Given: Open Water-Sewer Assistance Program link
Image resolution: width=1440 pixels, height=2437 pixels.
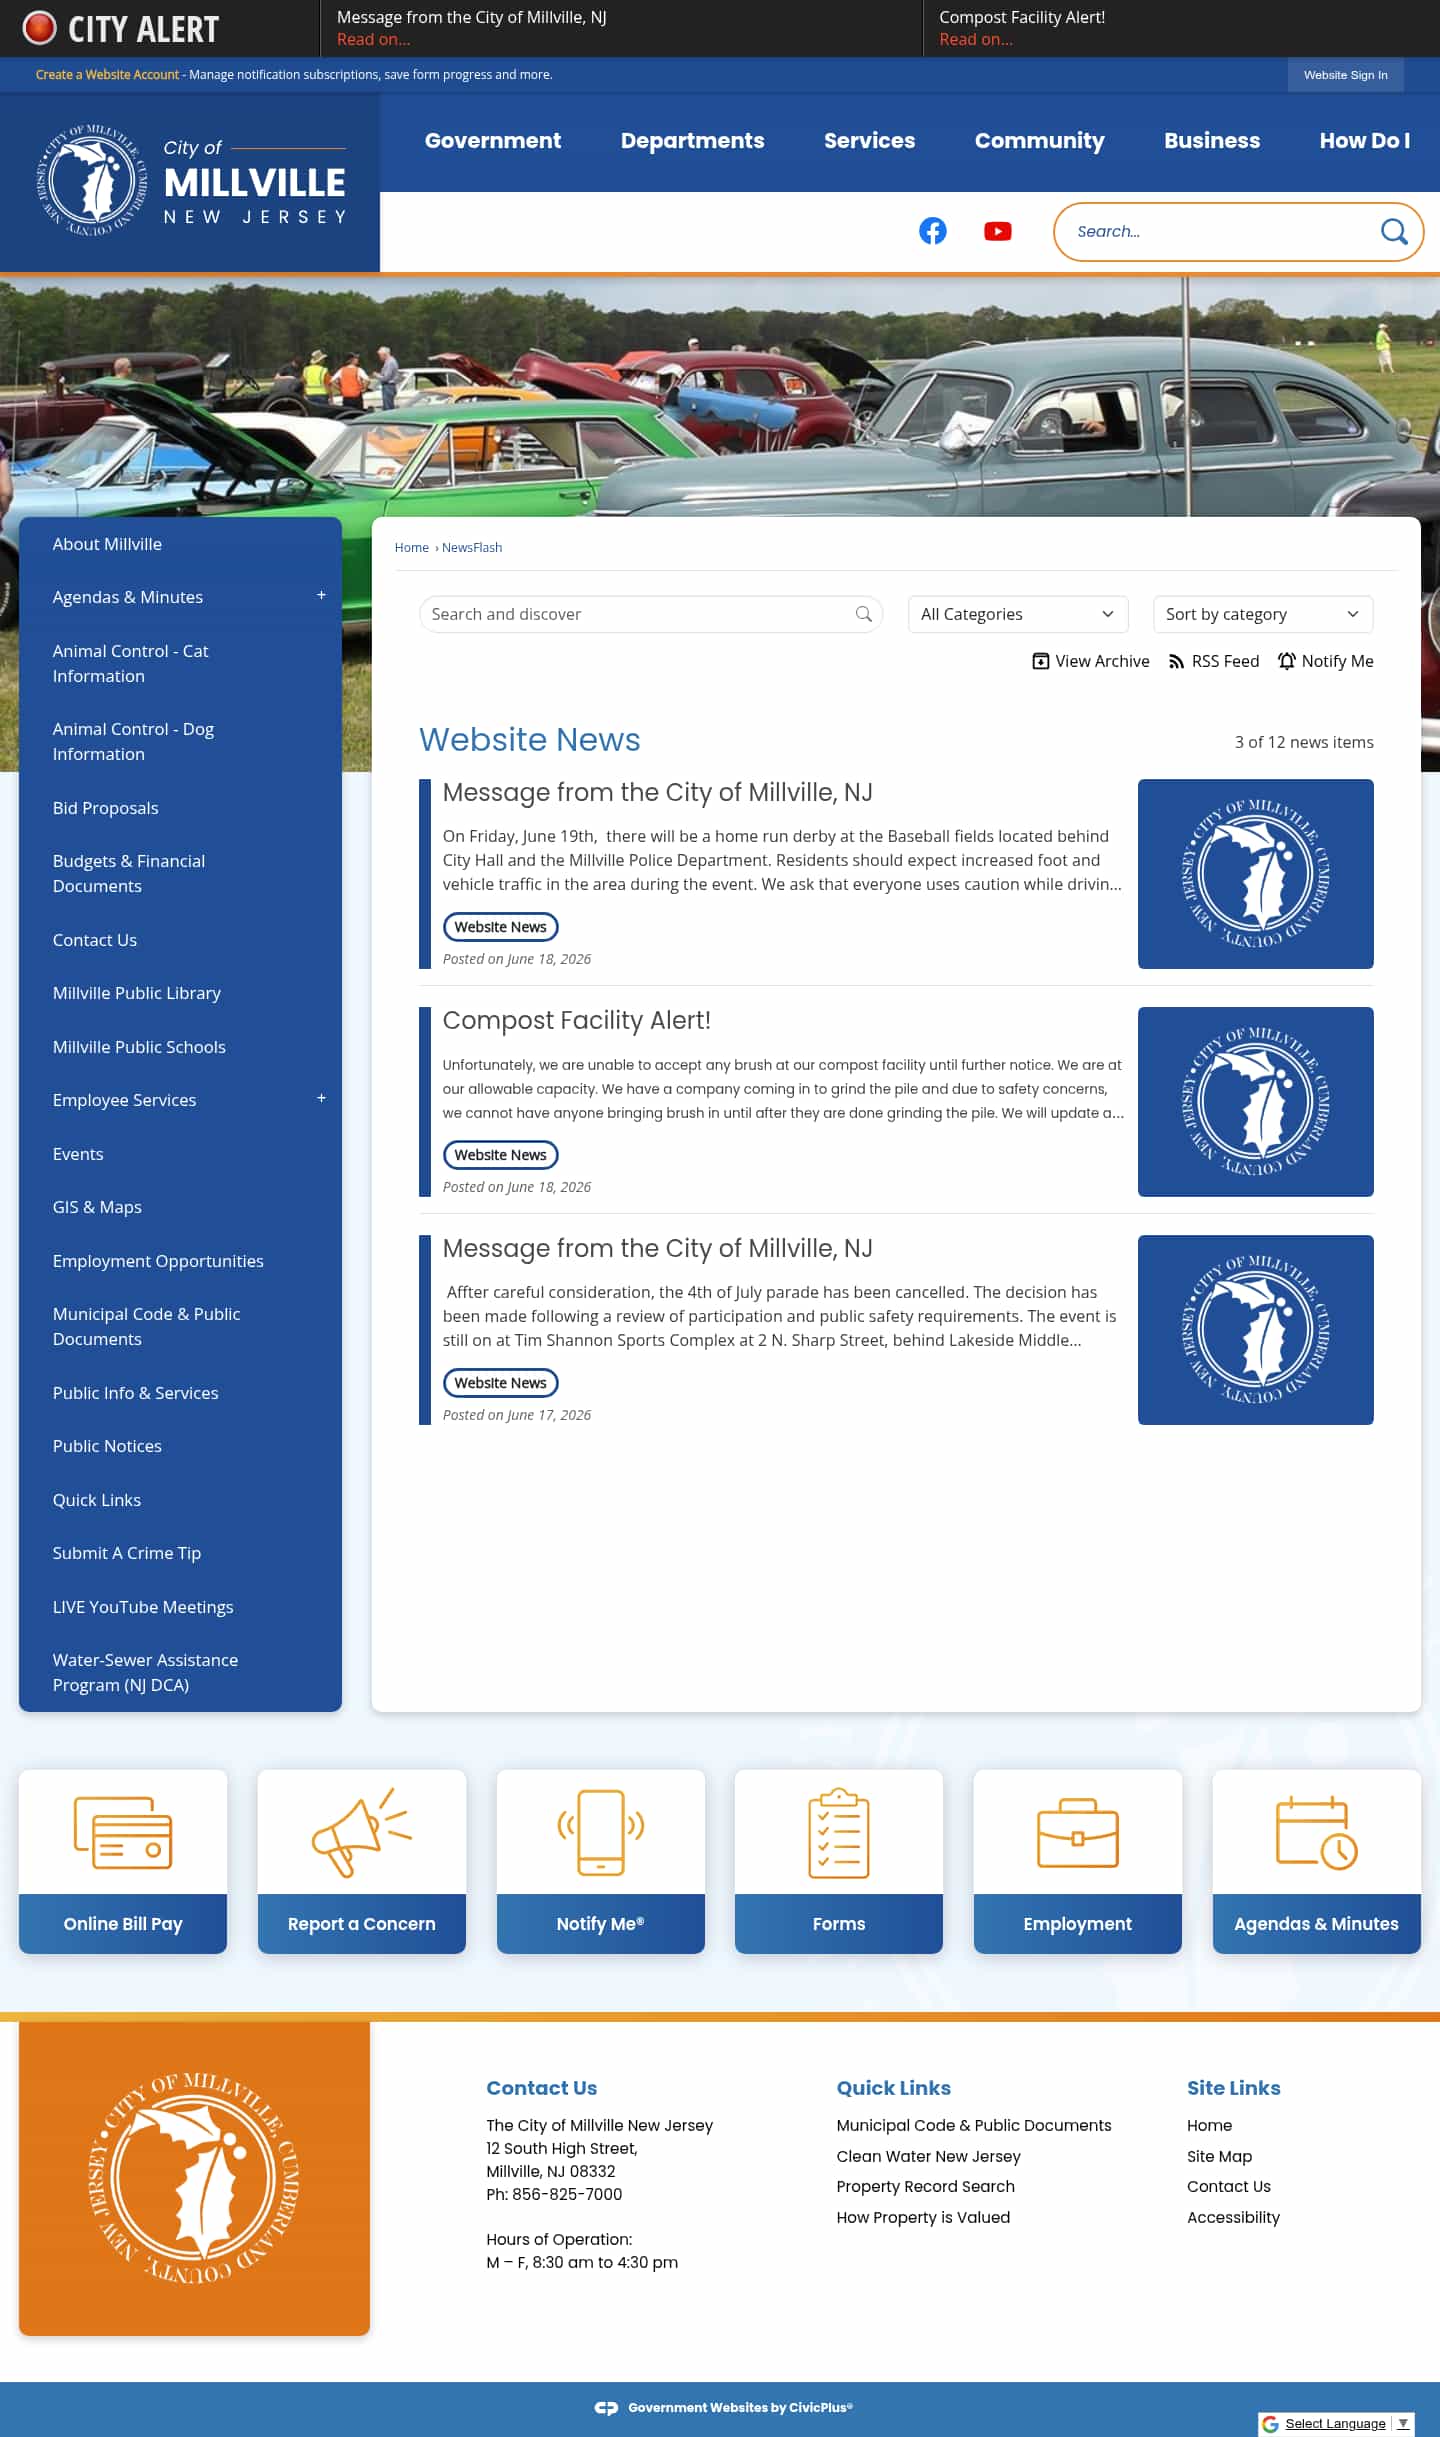Looking at the screenshot, I should (145, 1672).
